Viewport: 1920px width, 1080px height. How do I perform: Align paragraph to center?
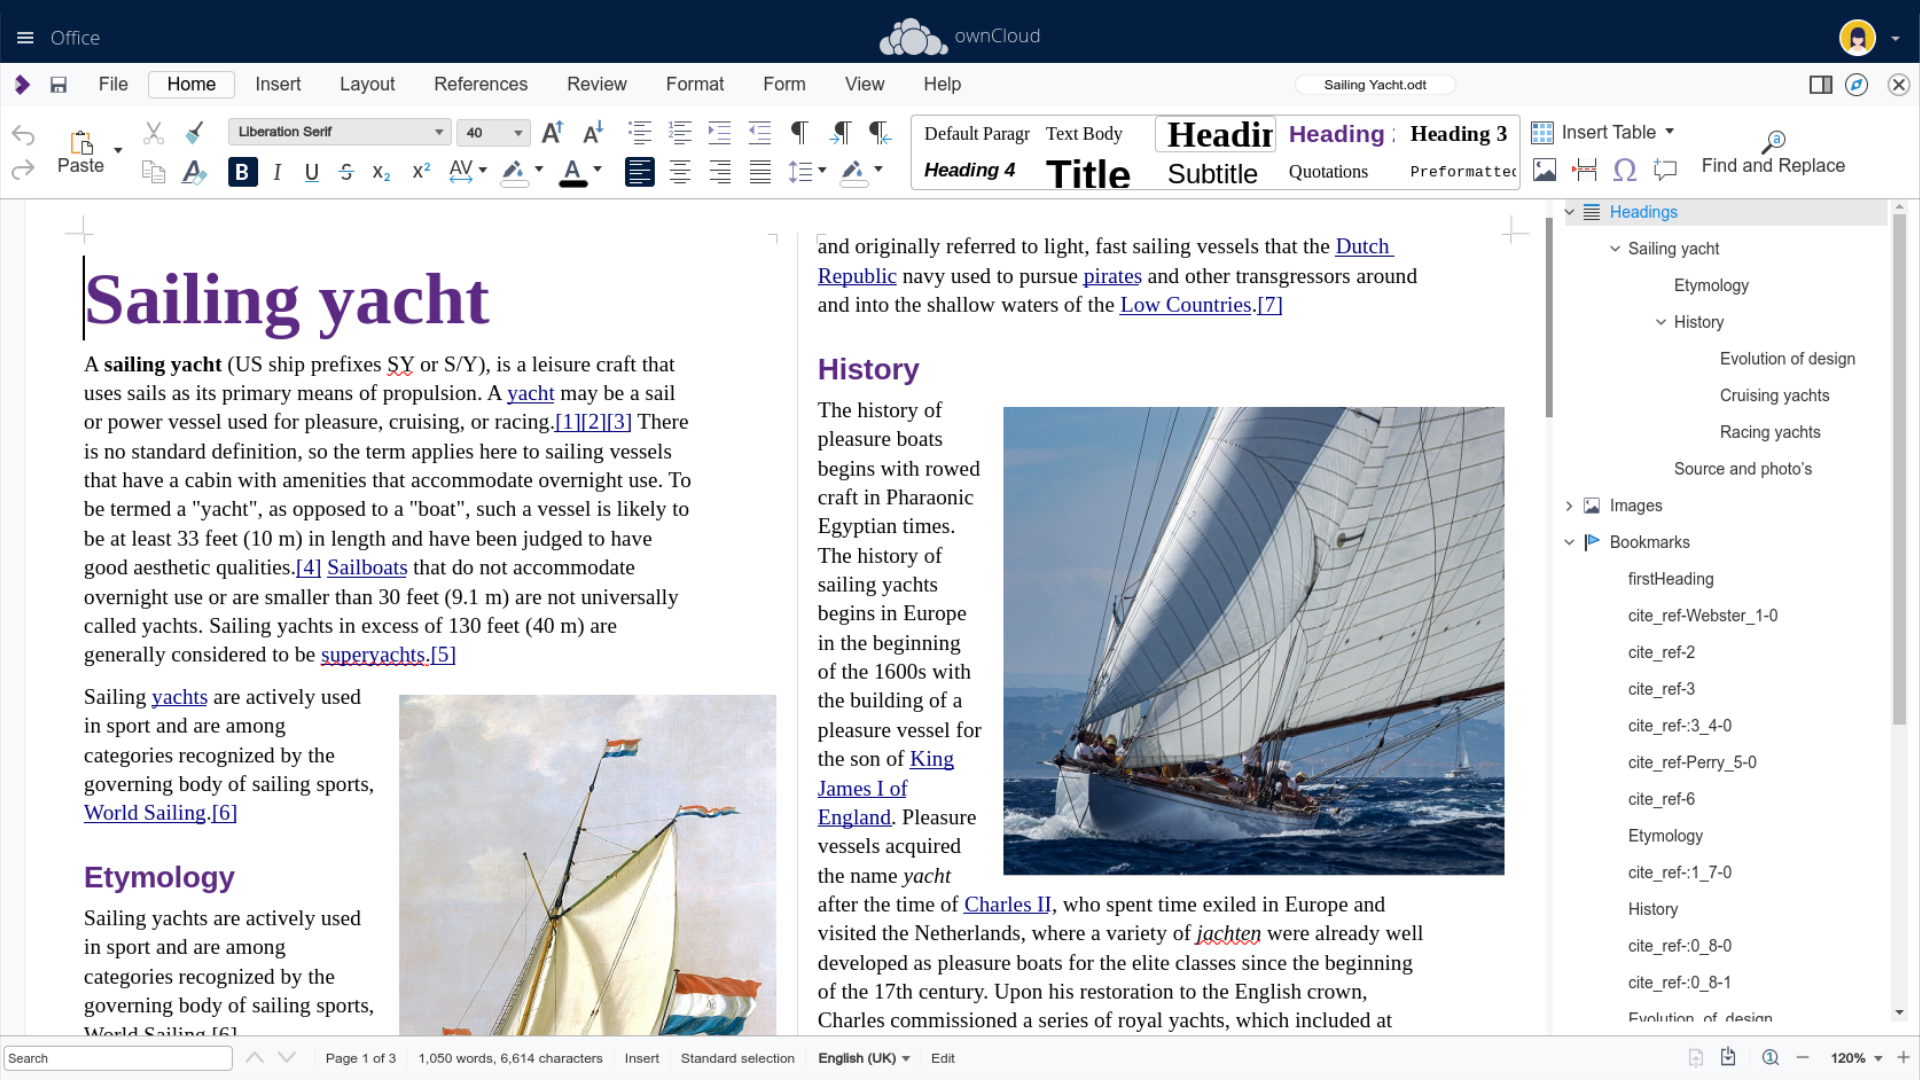coord(680,172)
